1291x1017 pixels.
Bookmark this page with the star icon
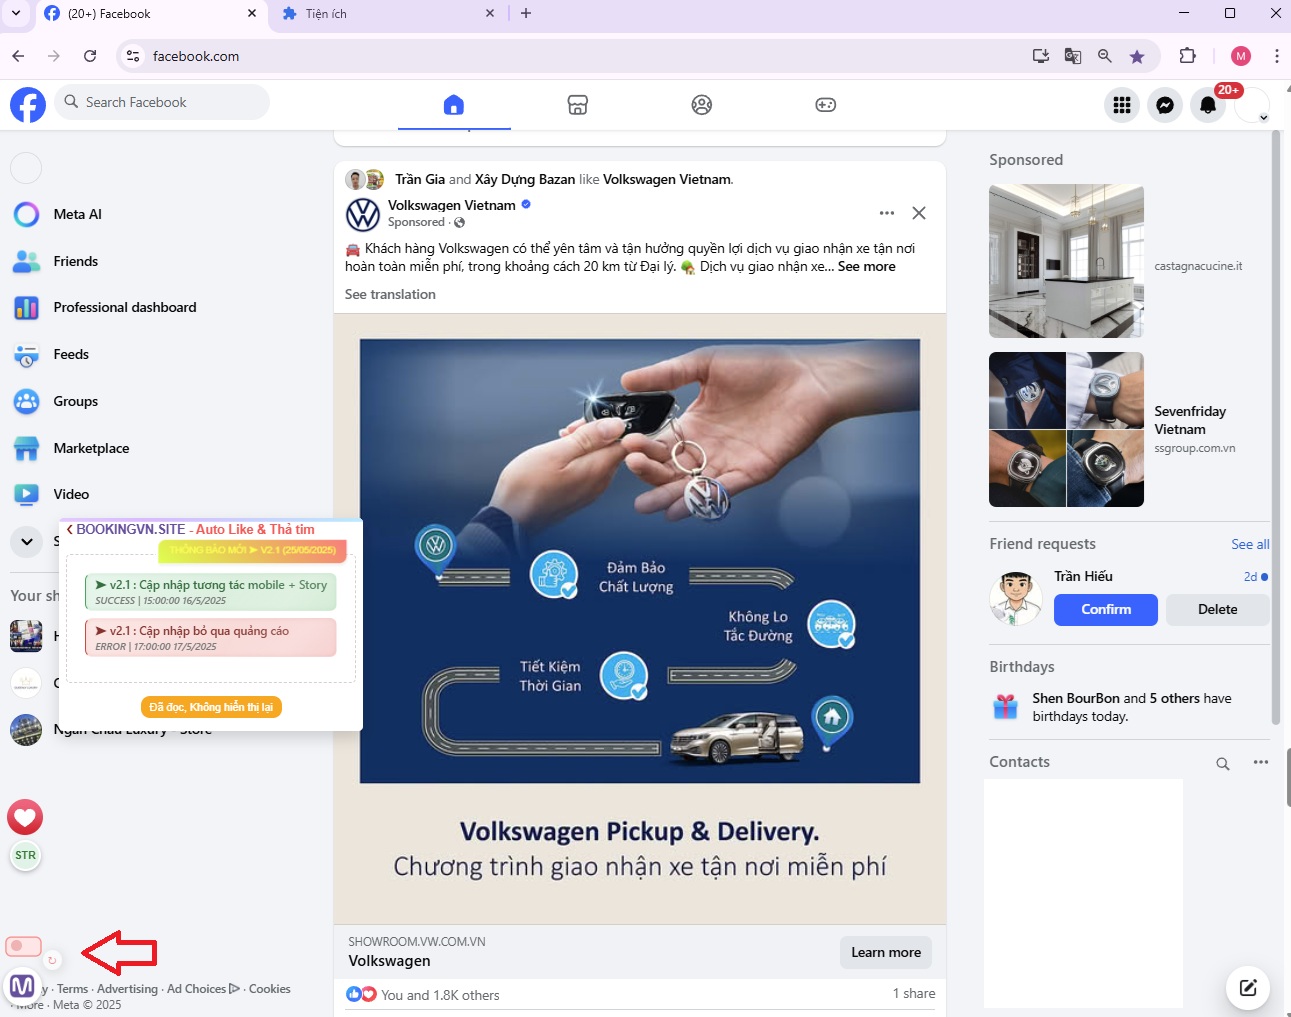click(1137, 56)
